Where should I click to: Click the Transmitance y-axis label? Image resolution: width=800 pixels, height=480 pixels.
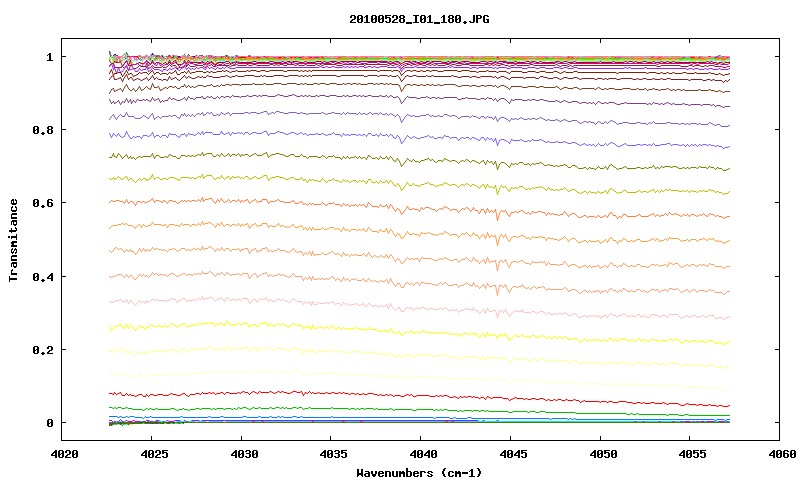[x=13, y=240]
